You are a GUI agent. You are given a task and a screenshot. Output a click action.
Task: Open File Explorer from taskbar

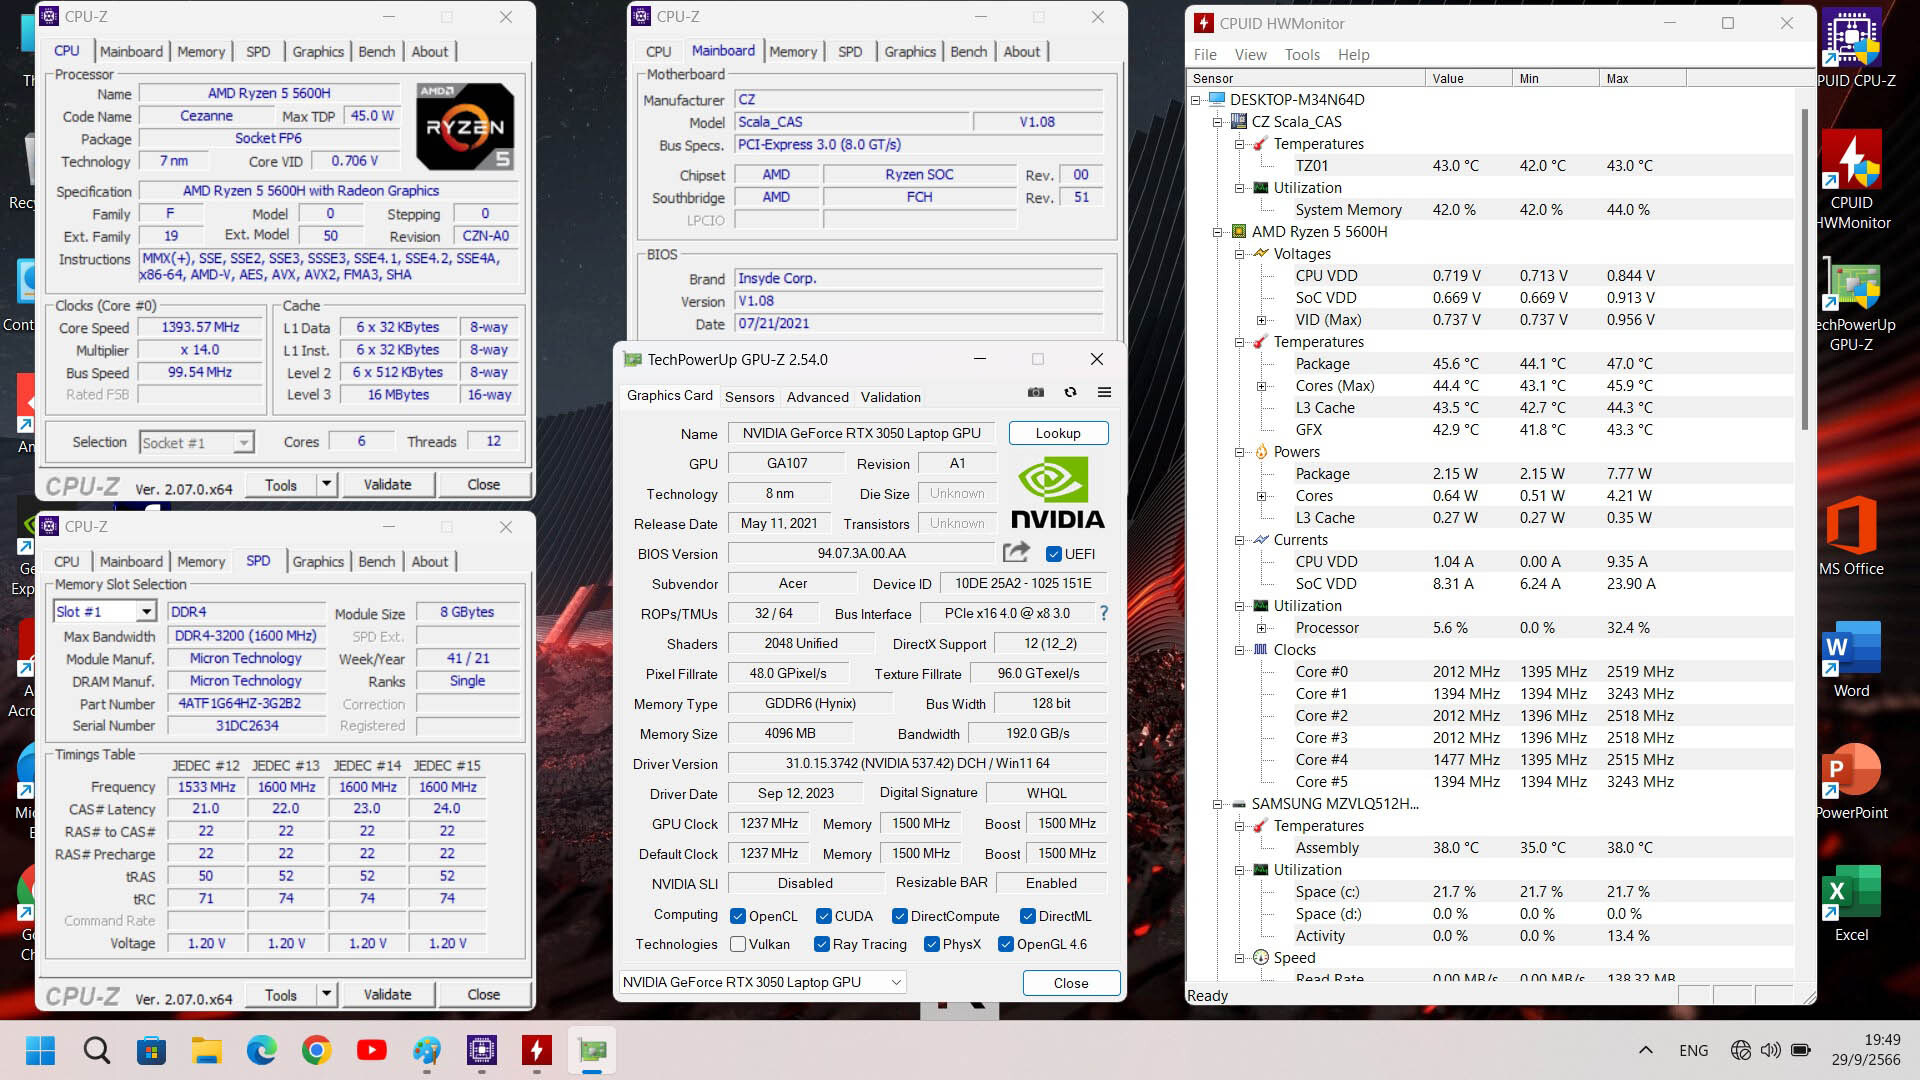(206, 1050)
